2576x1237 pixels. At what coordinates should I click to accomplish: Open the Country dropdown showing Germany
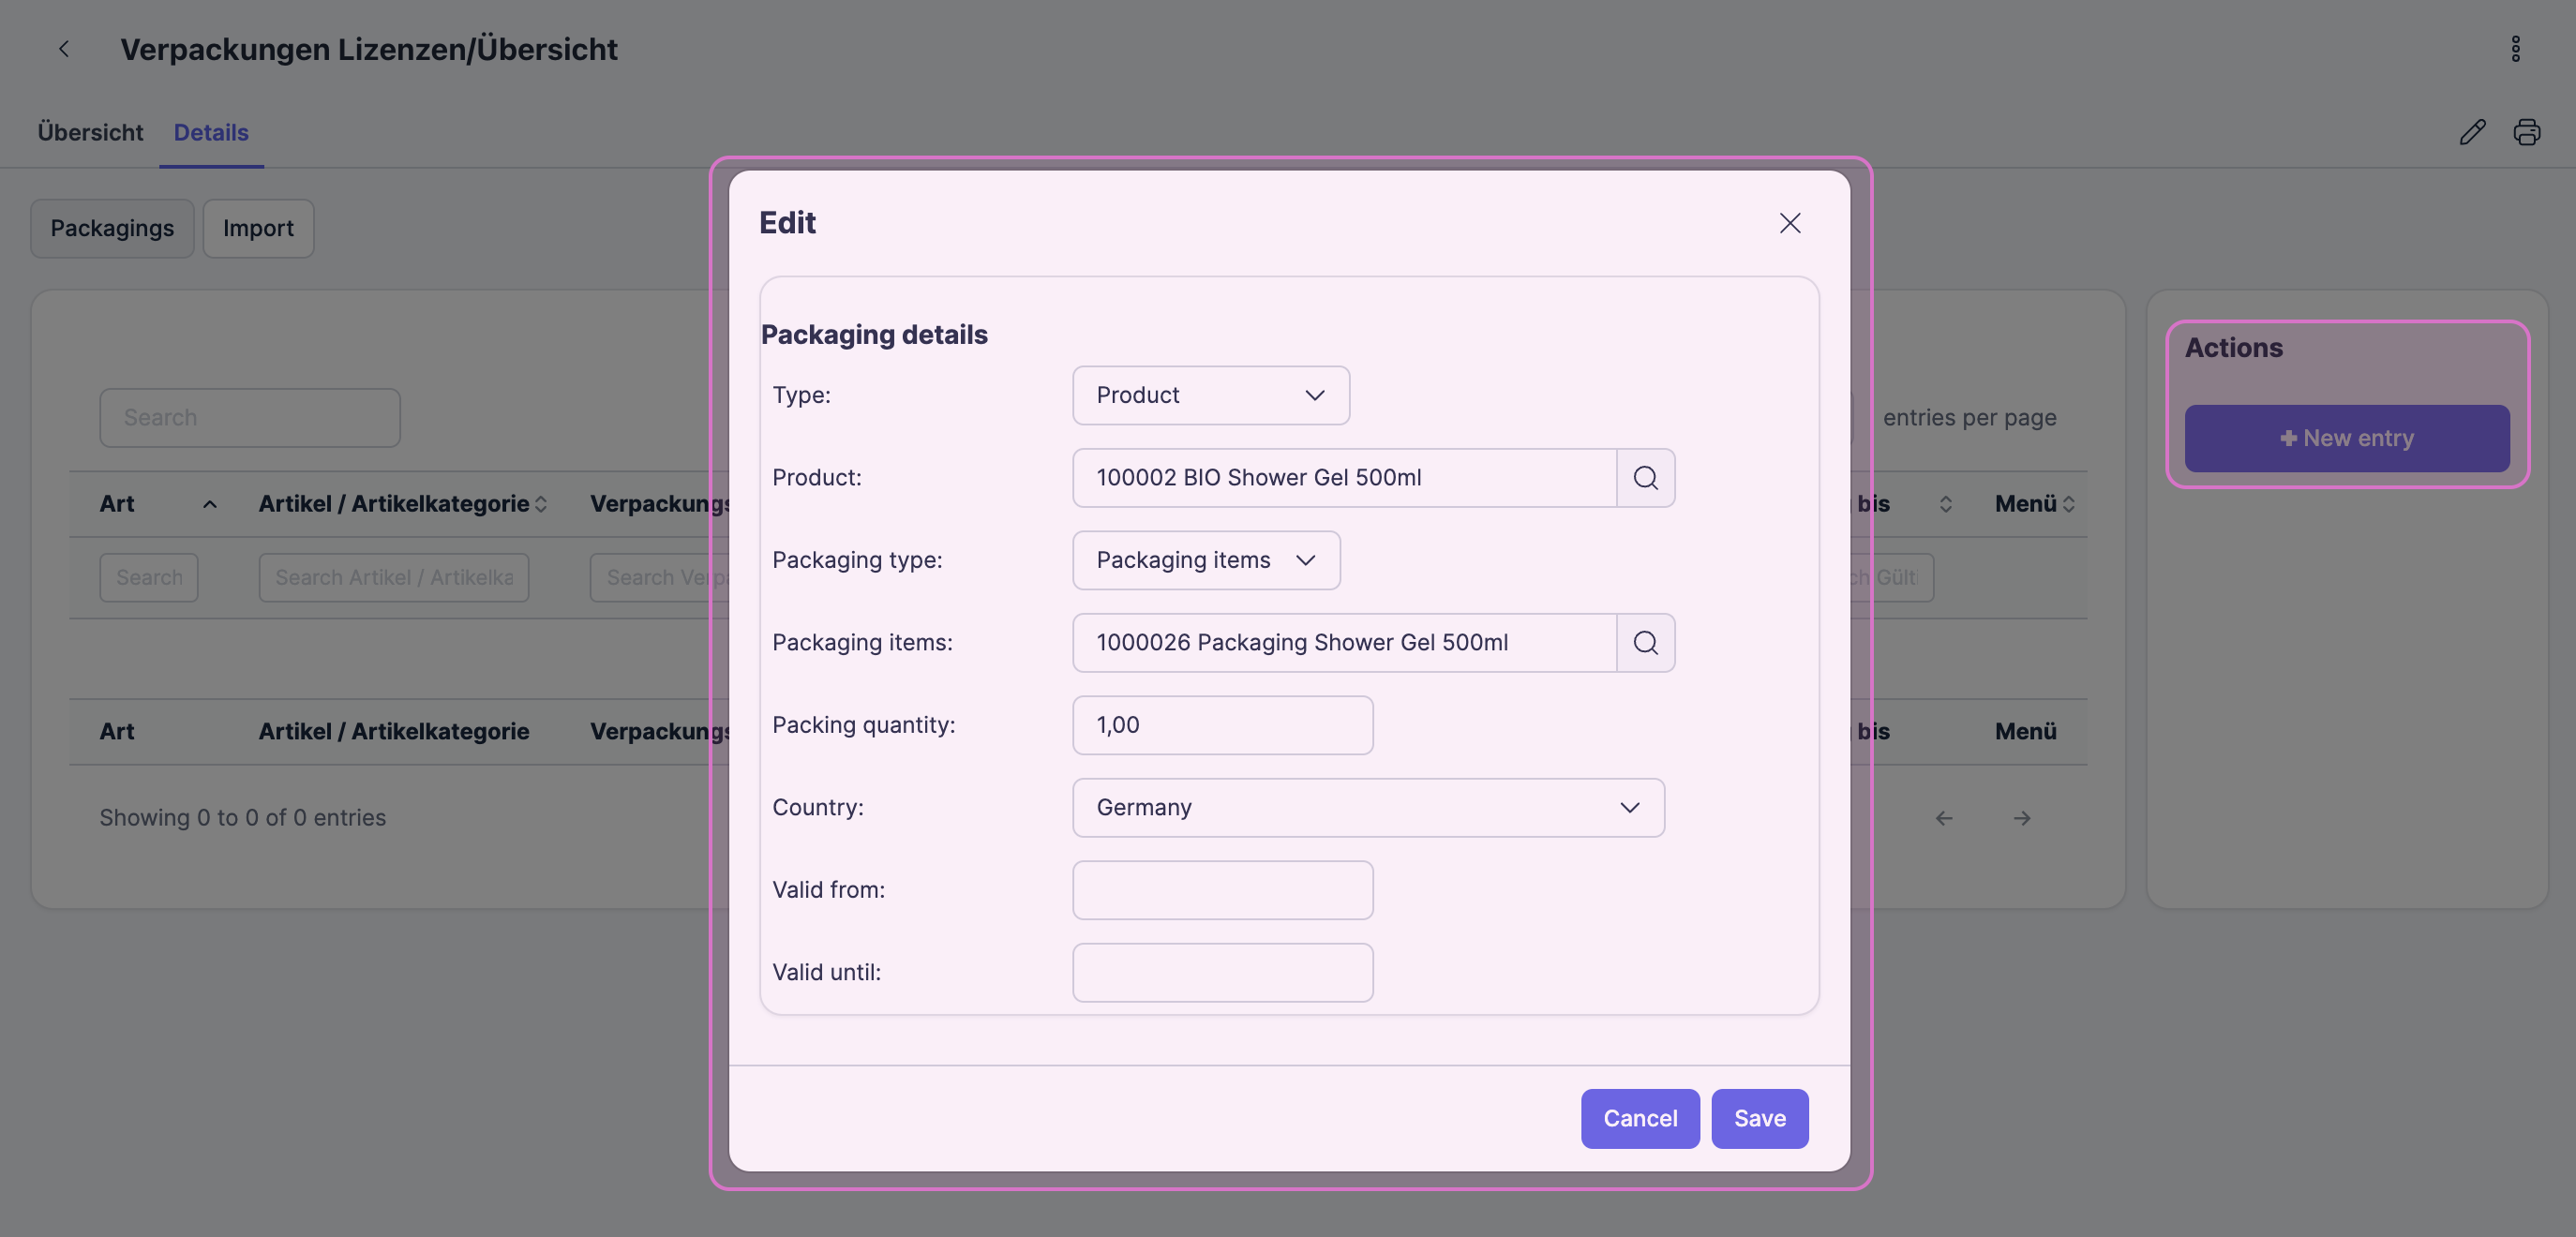pos(1367,808)
